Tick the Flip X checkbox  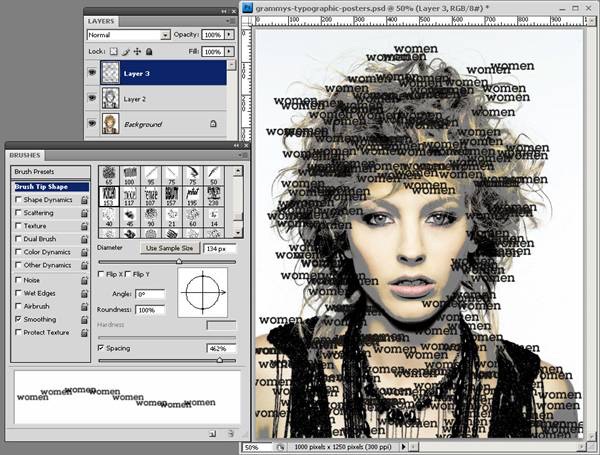click(x=102, y=274)
